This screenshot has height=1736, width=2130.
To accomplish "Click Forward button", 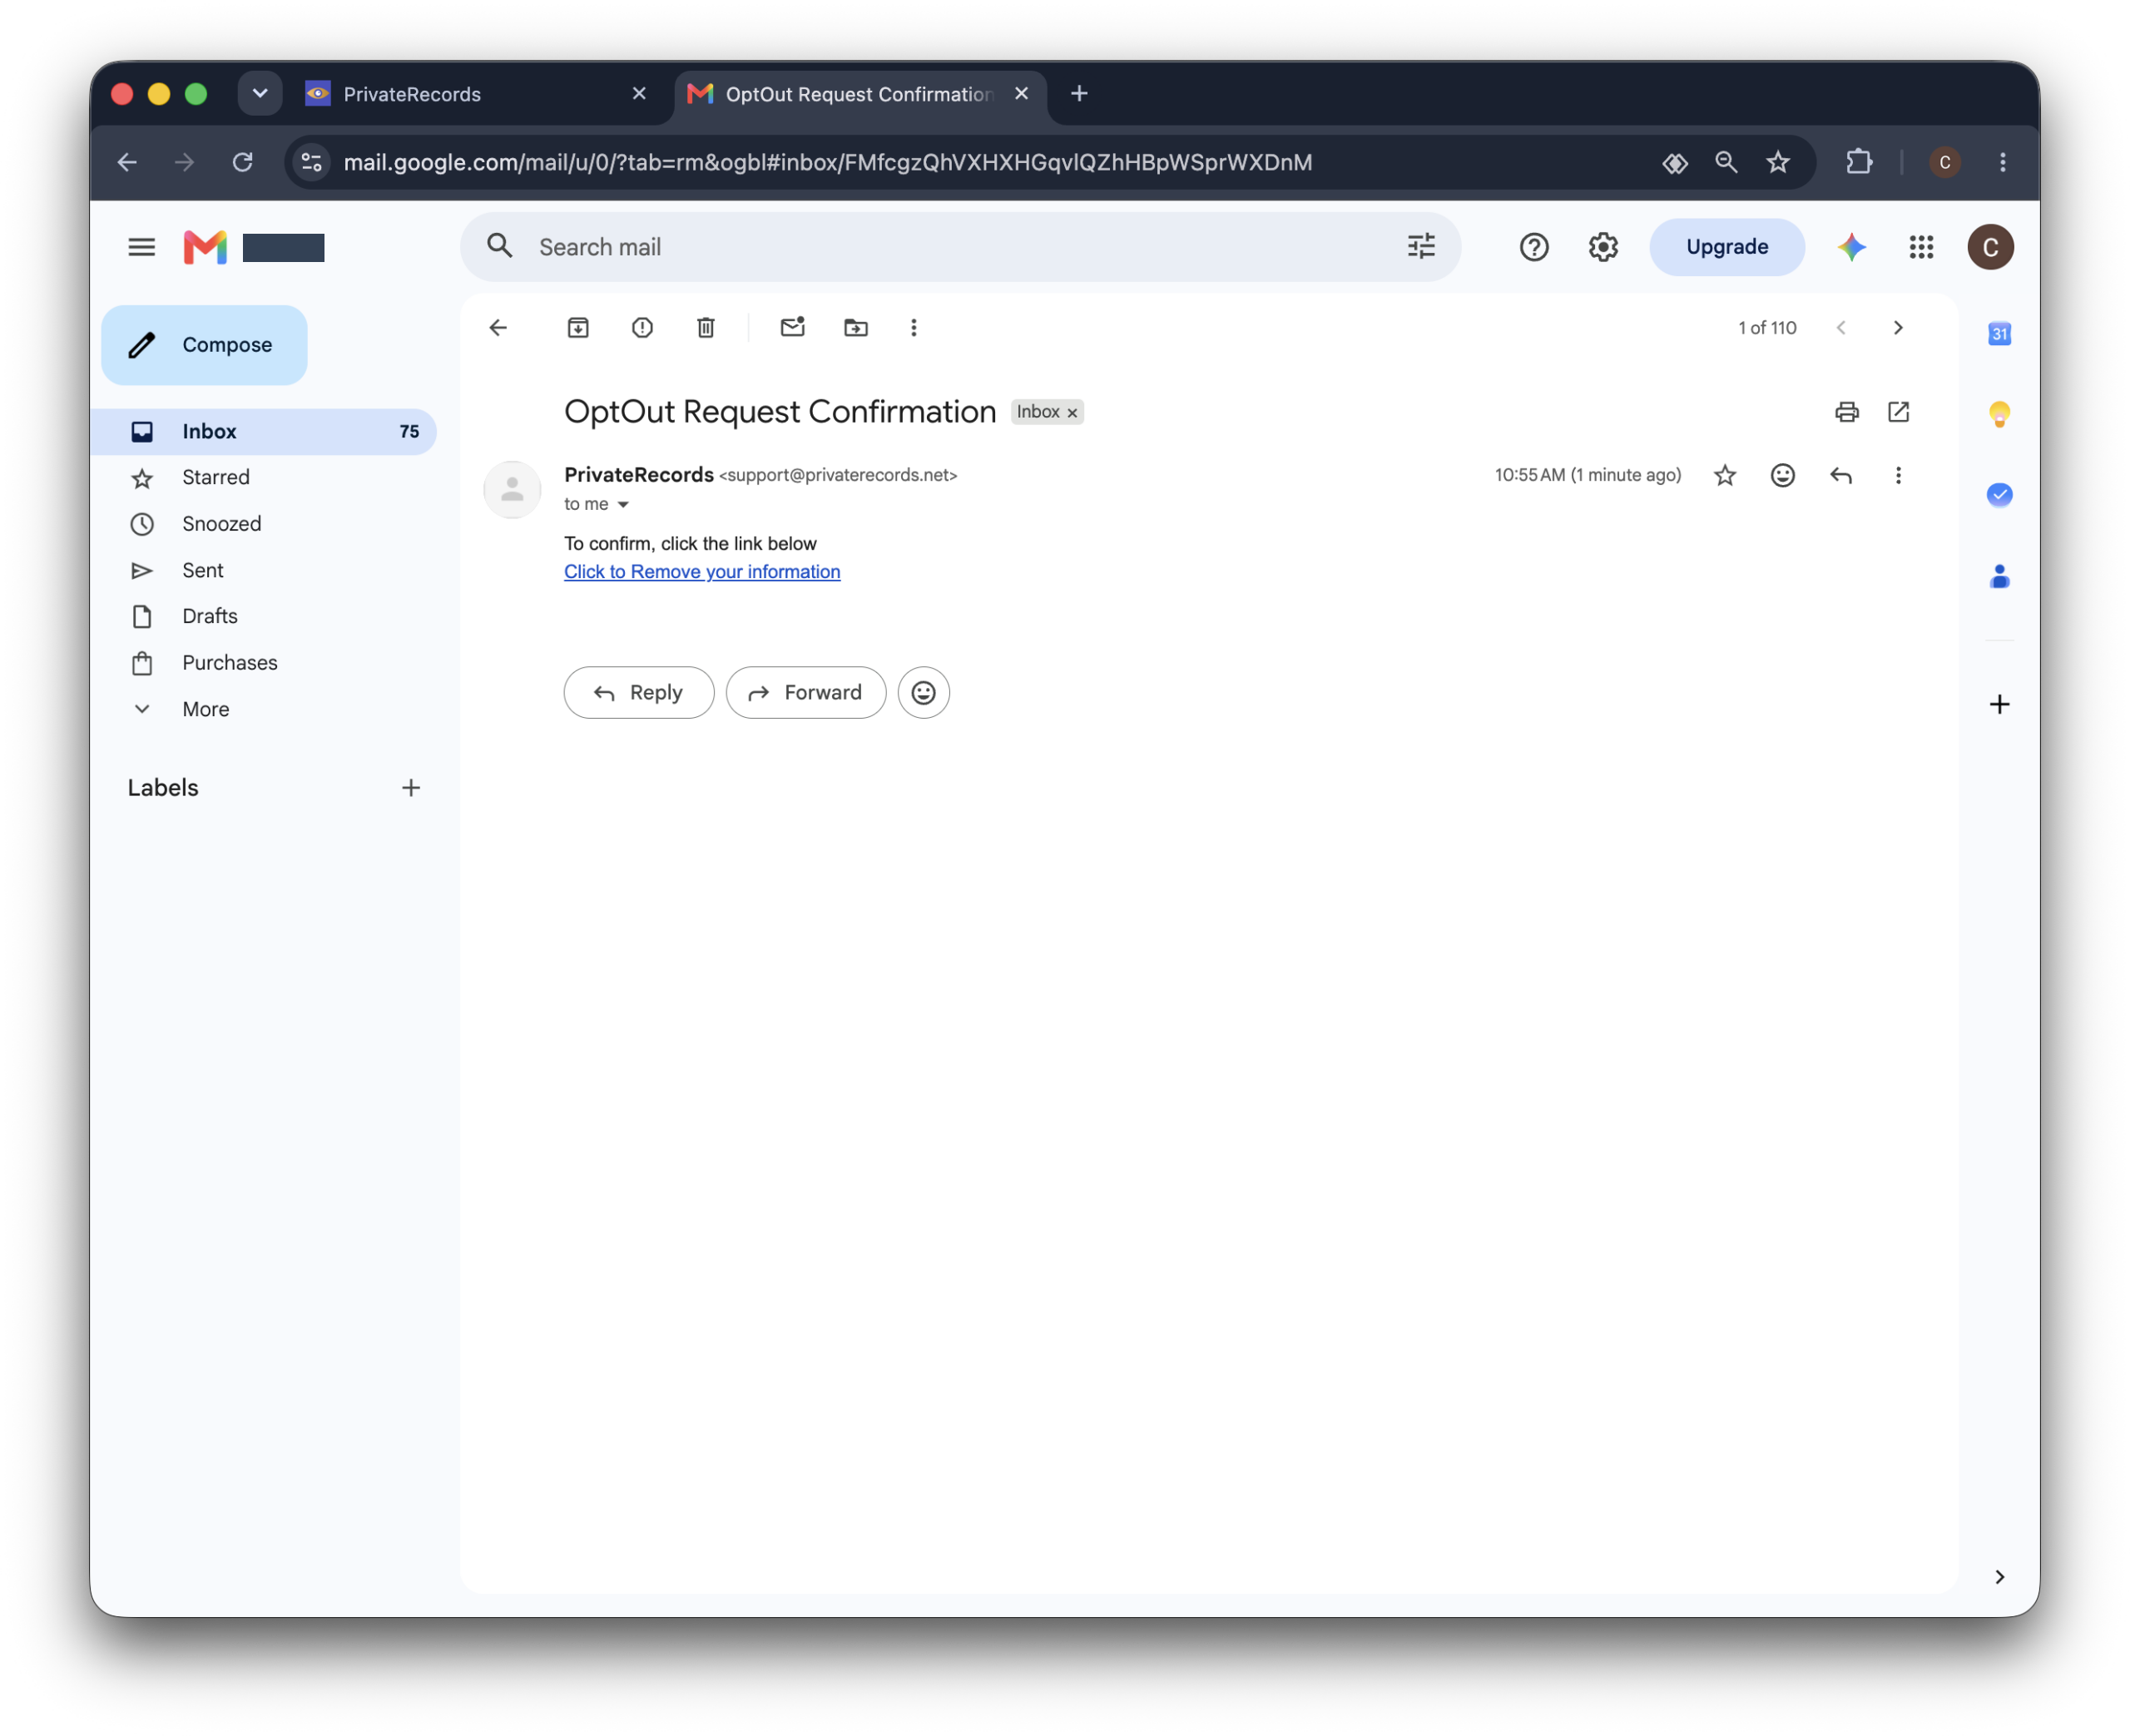I will (x=805, y=693).
